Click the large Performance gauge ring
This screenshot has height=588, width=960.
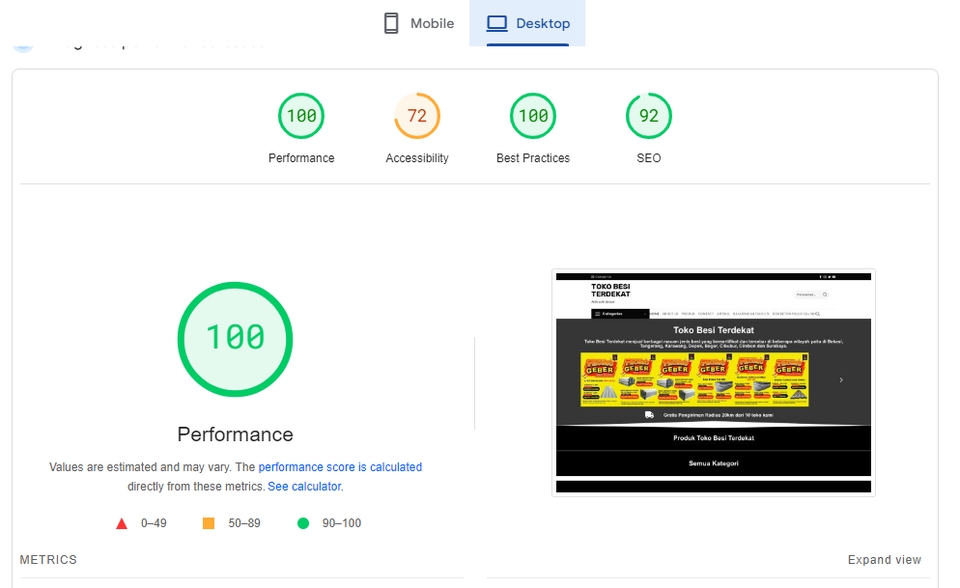235,338
